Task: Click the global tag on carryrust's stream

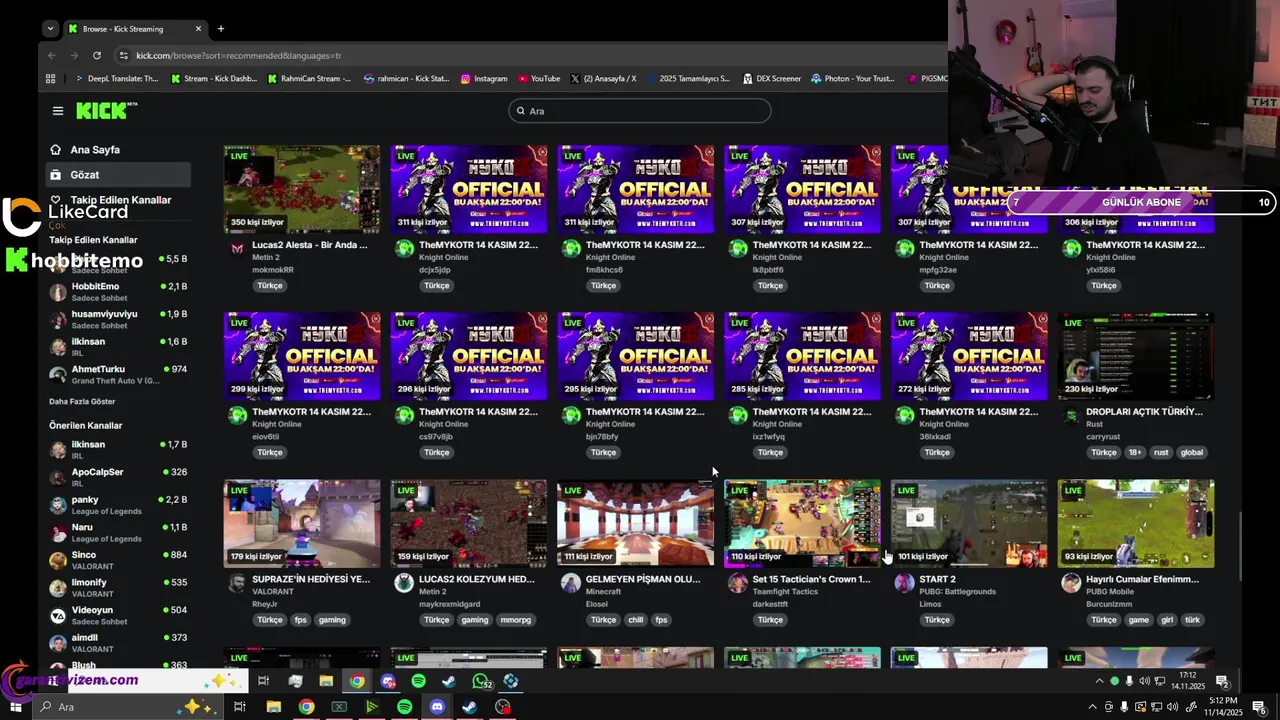Action: pos(1192,452)
